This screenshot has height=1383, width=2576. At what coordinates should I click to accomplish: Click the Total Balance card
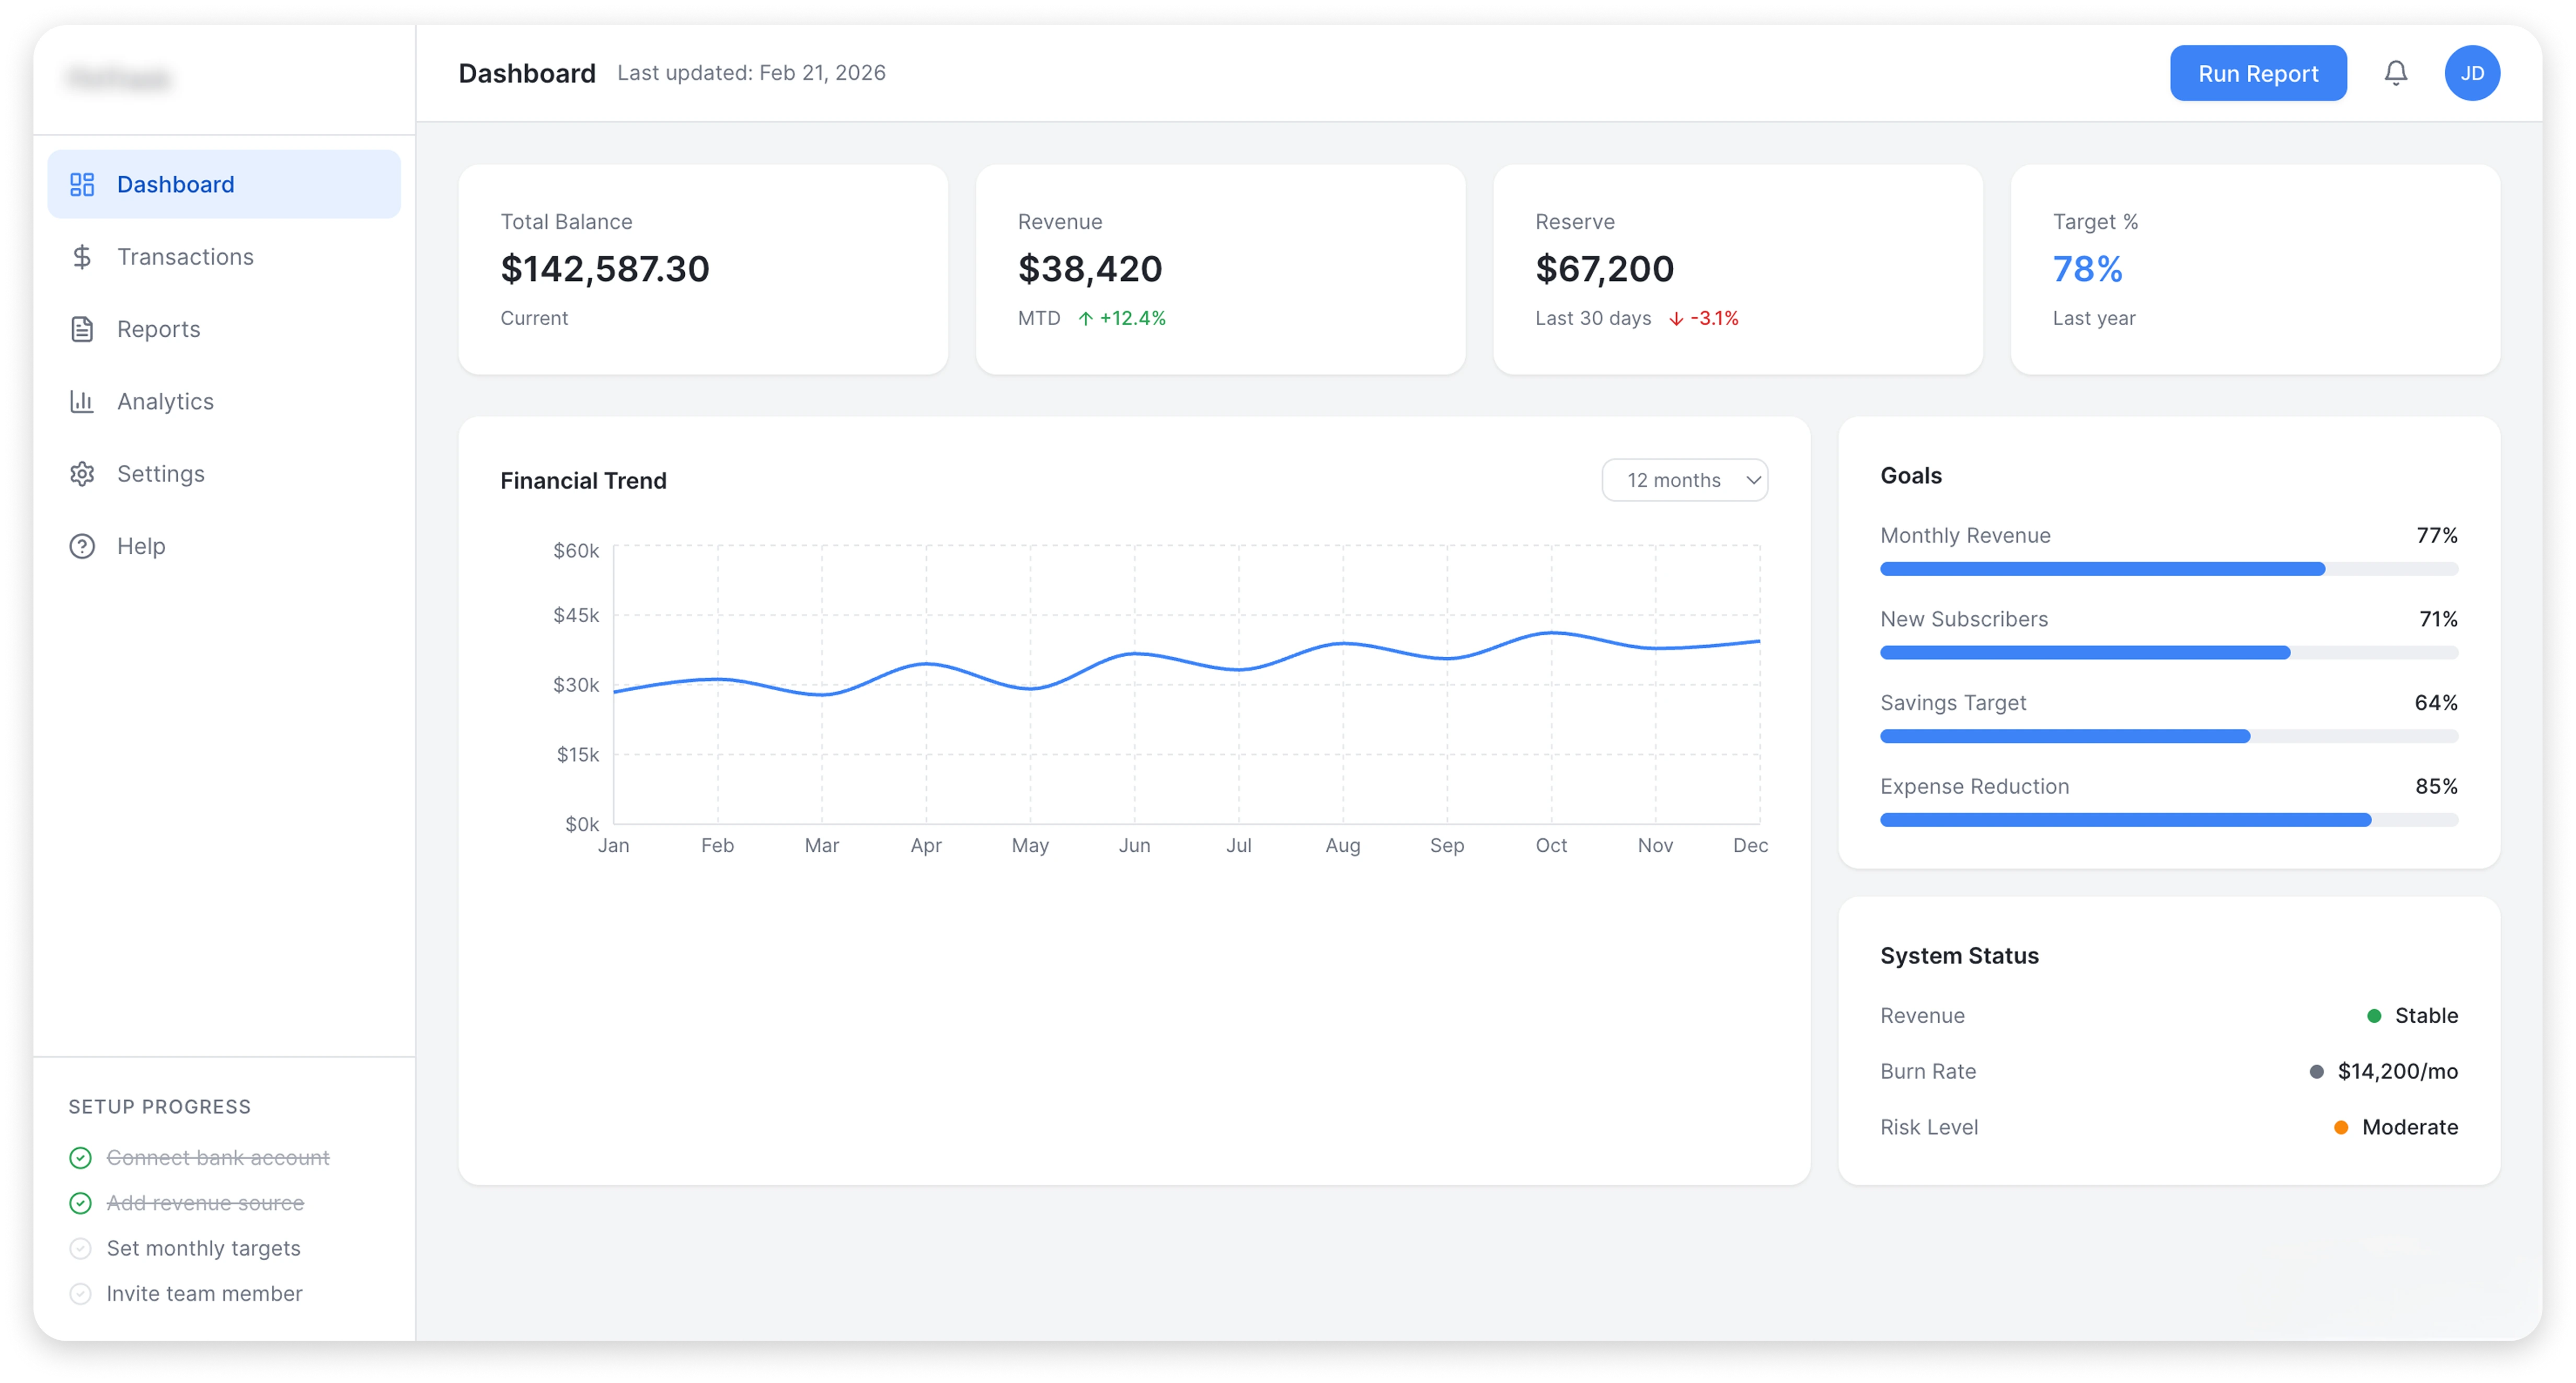[703, 270]
